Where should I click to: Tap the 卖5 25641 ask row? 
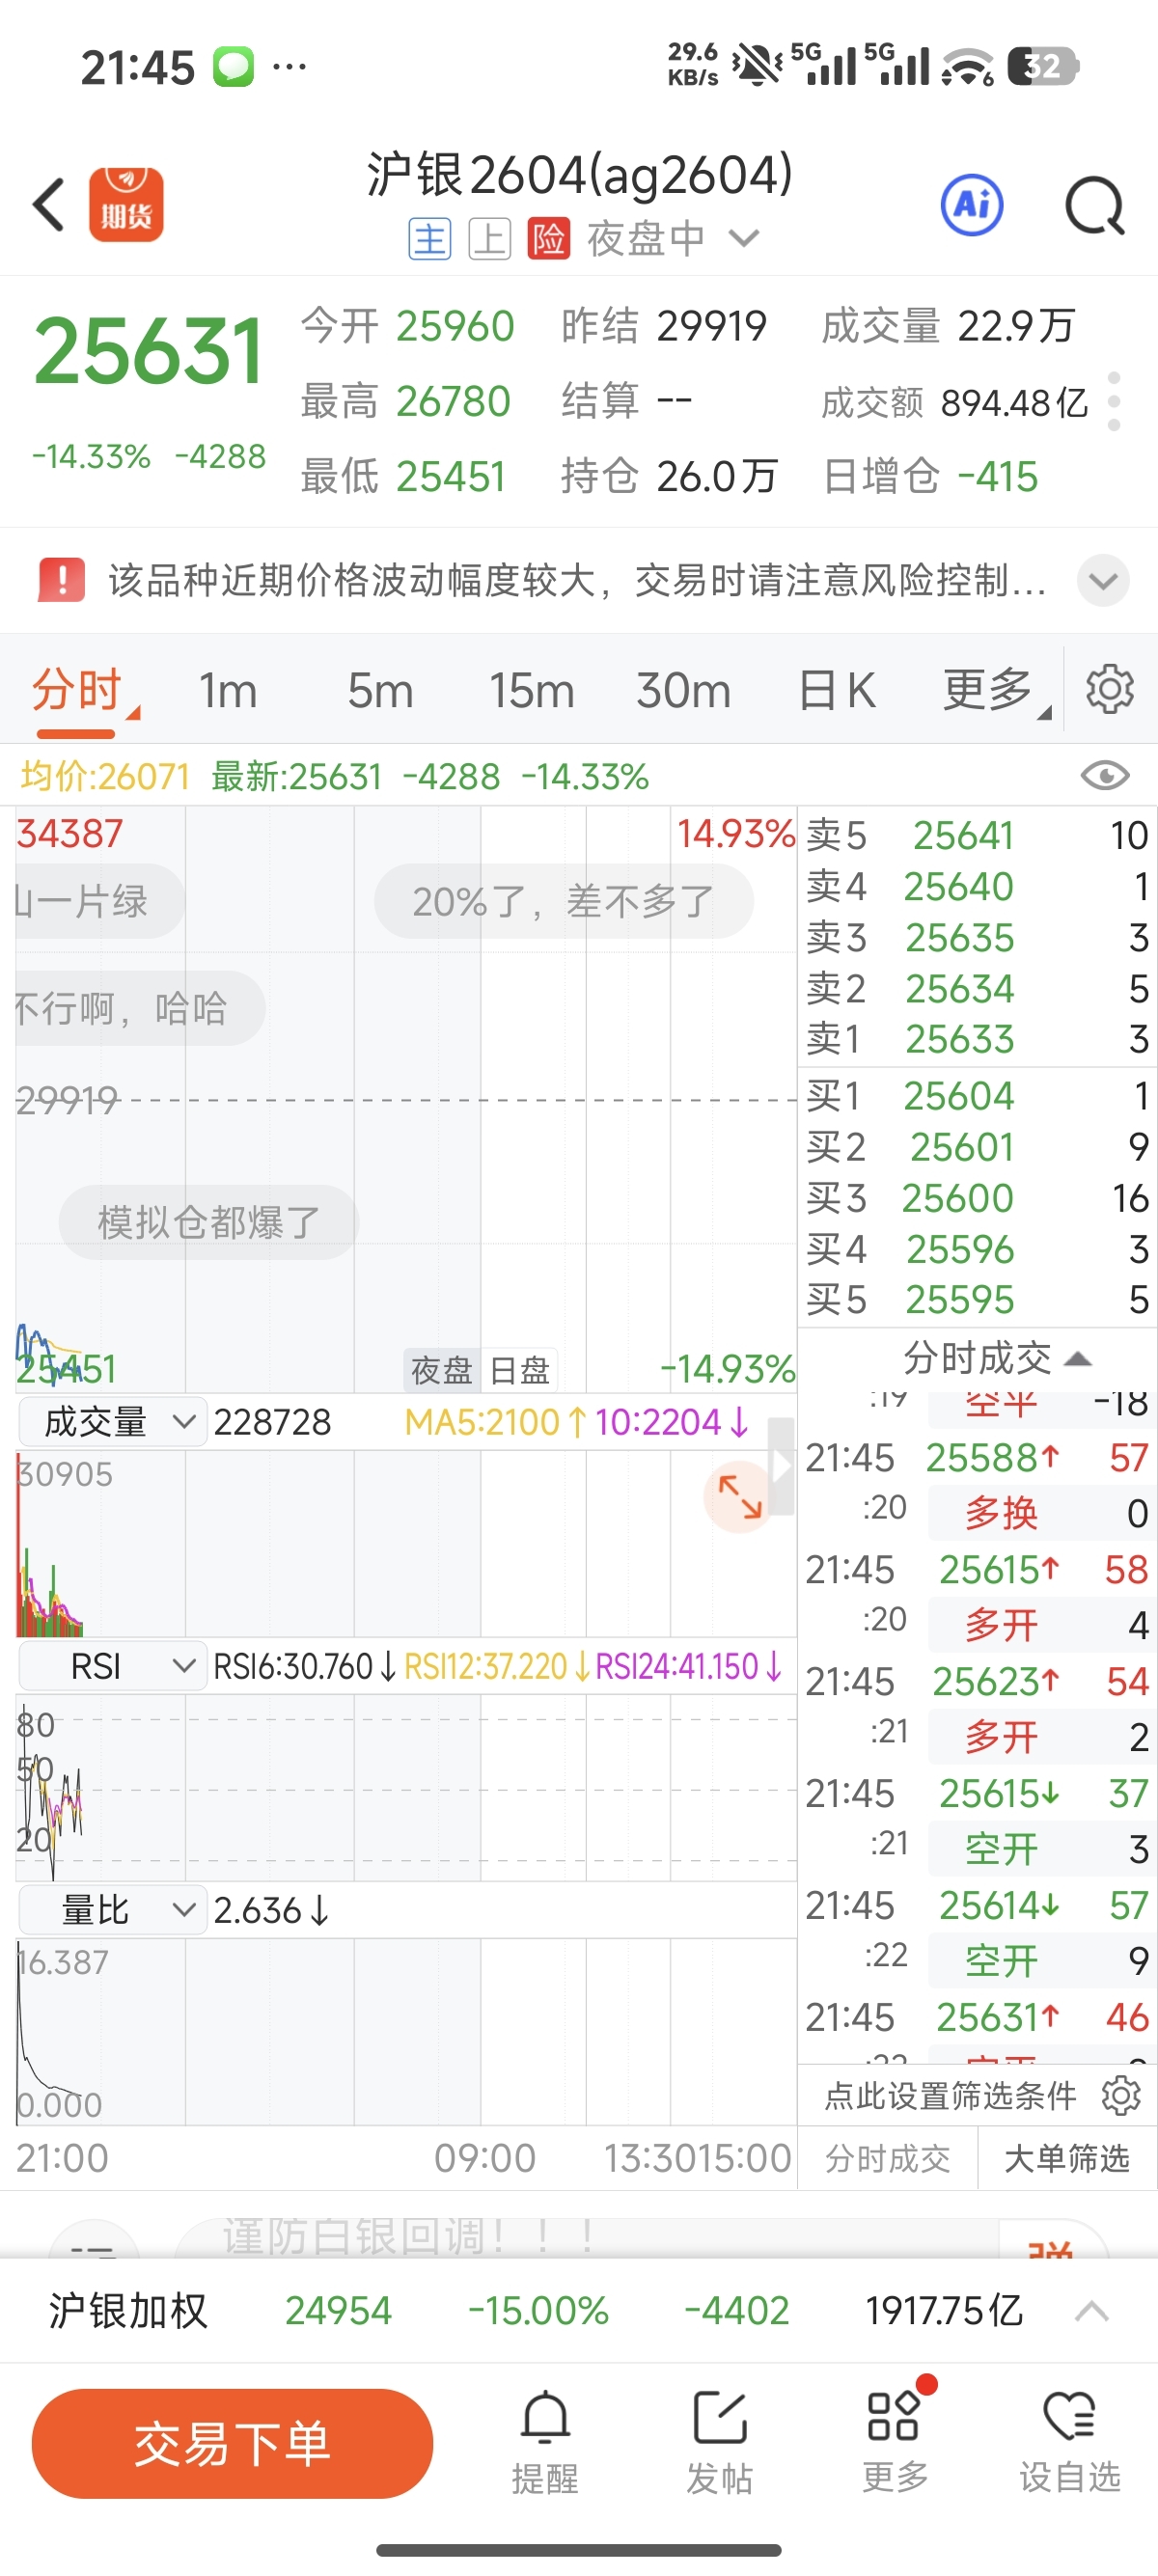coord(977,835)
